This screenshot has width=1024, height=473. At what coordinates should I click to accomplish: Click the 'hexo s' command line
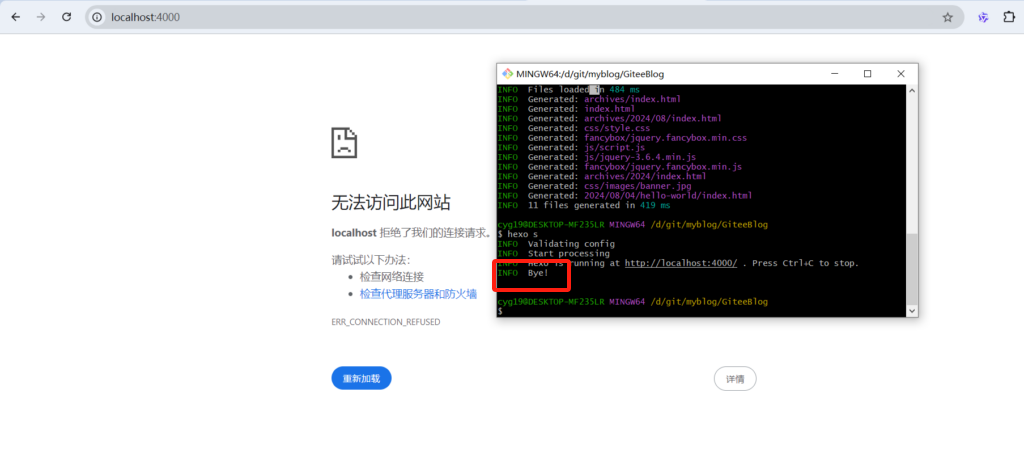tap(518, 234)
